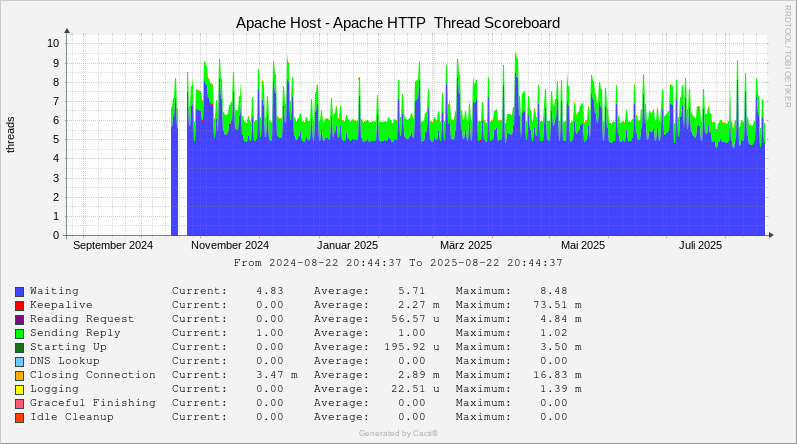Click the Closing Connection current 3.47 m
Image resolution: width=797 pixels, height=444 pixels.
pyautogui.click(x=277, y=375)
